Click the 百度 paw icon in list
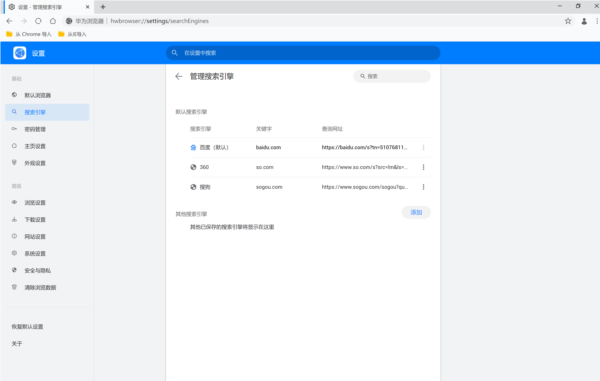This screenshot has height=381, width=600. coord(193,147)
